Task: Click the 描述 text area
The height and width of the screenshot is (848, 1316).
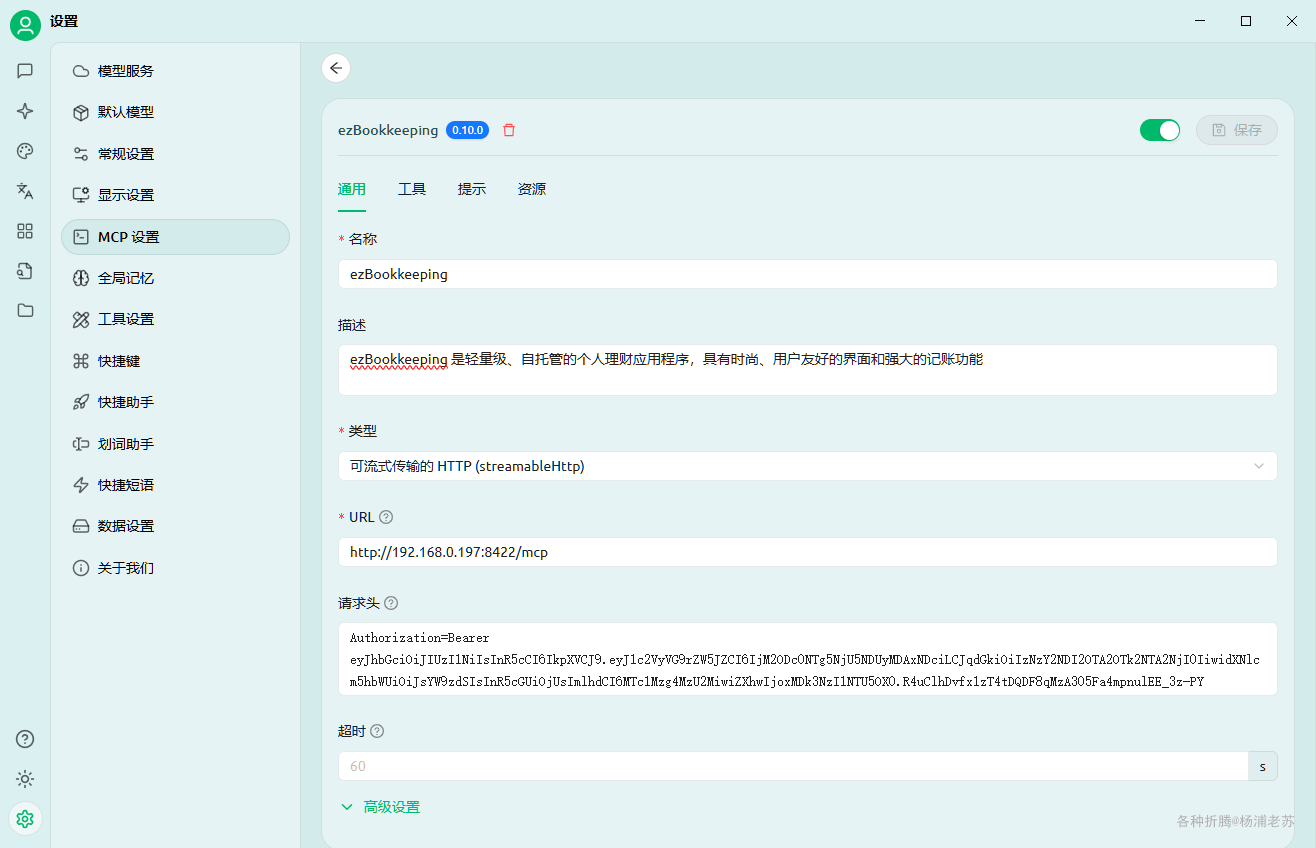Action: coord(808,370)
